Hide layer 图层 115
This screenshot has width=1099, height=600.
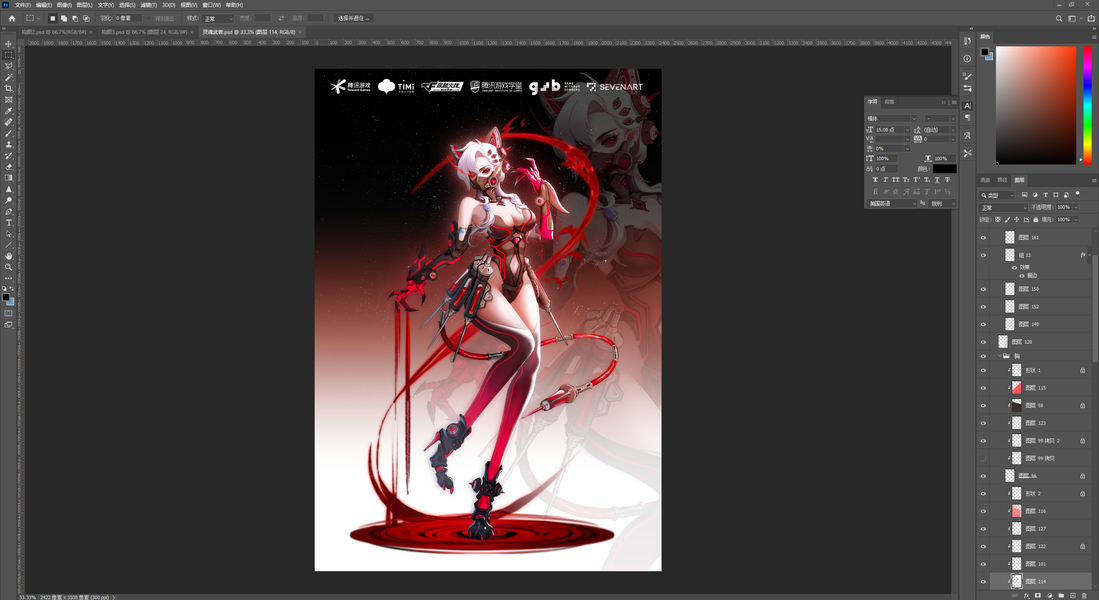point(983,388)
